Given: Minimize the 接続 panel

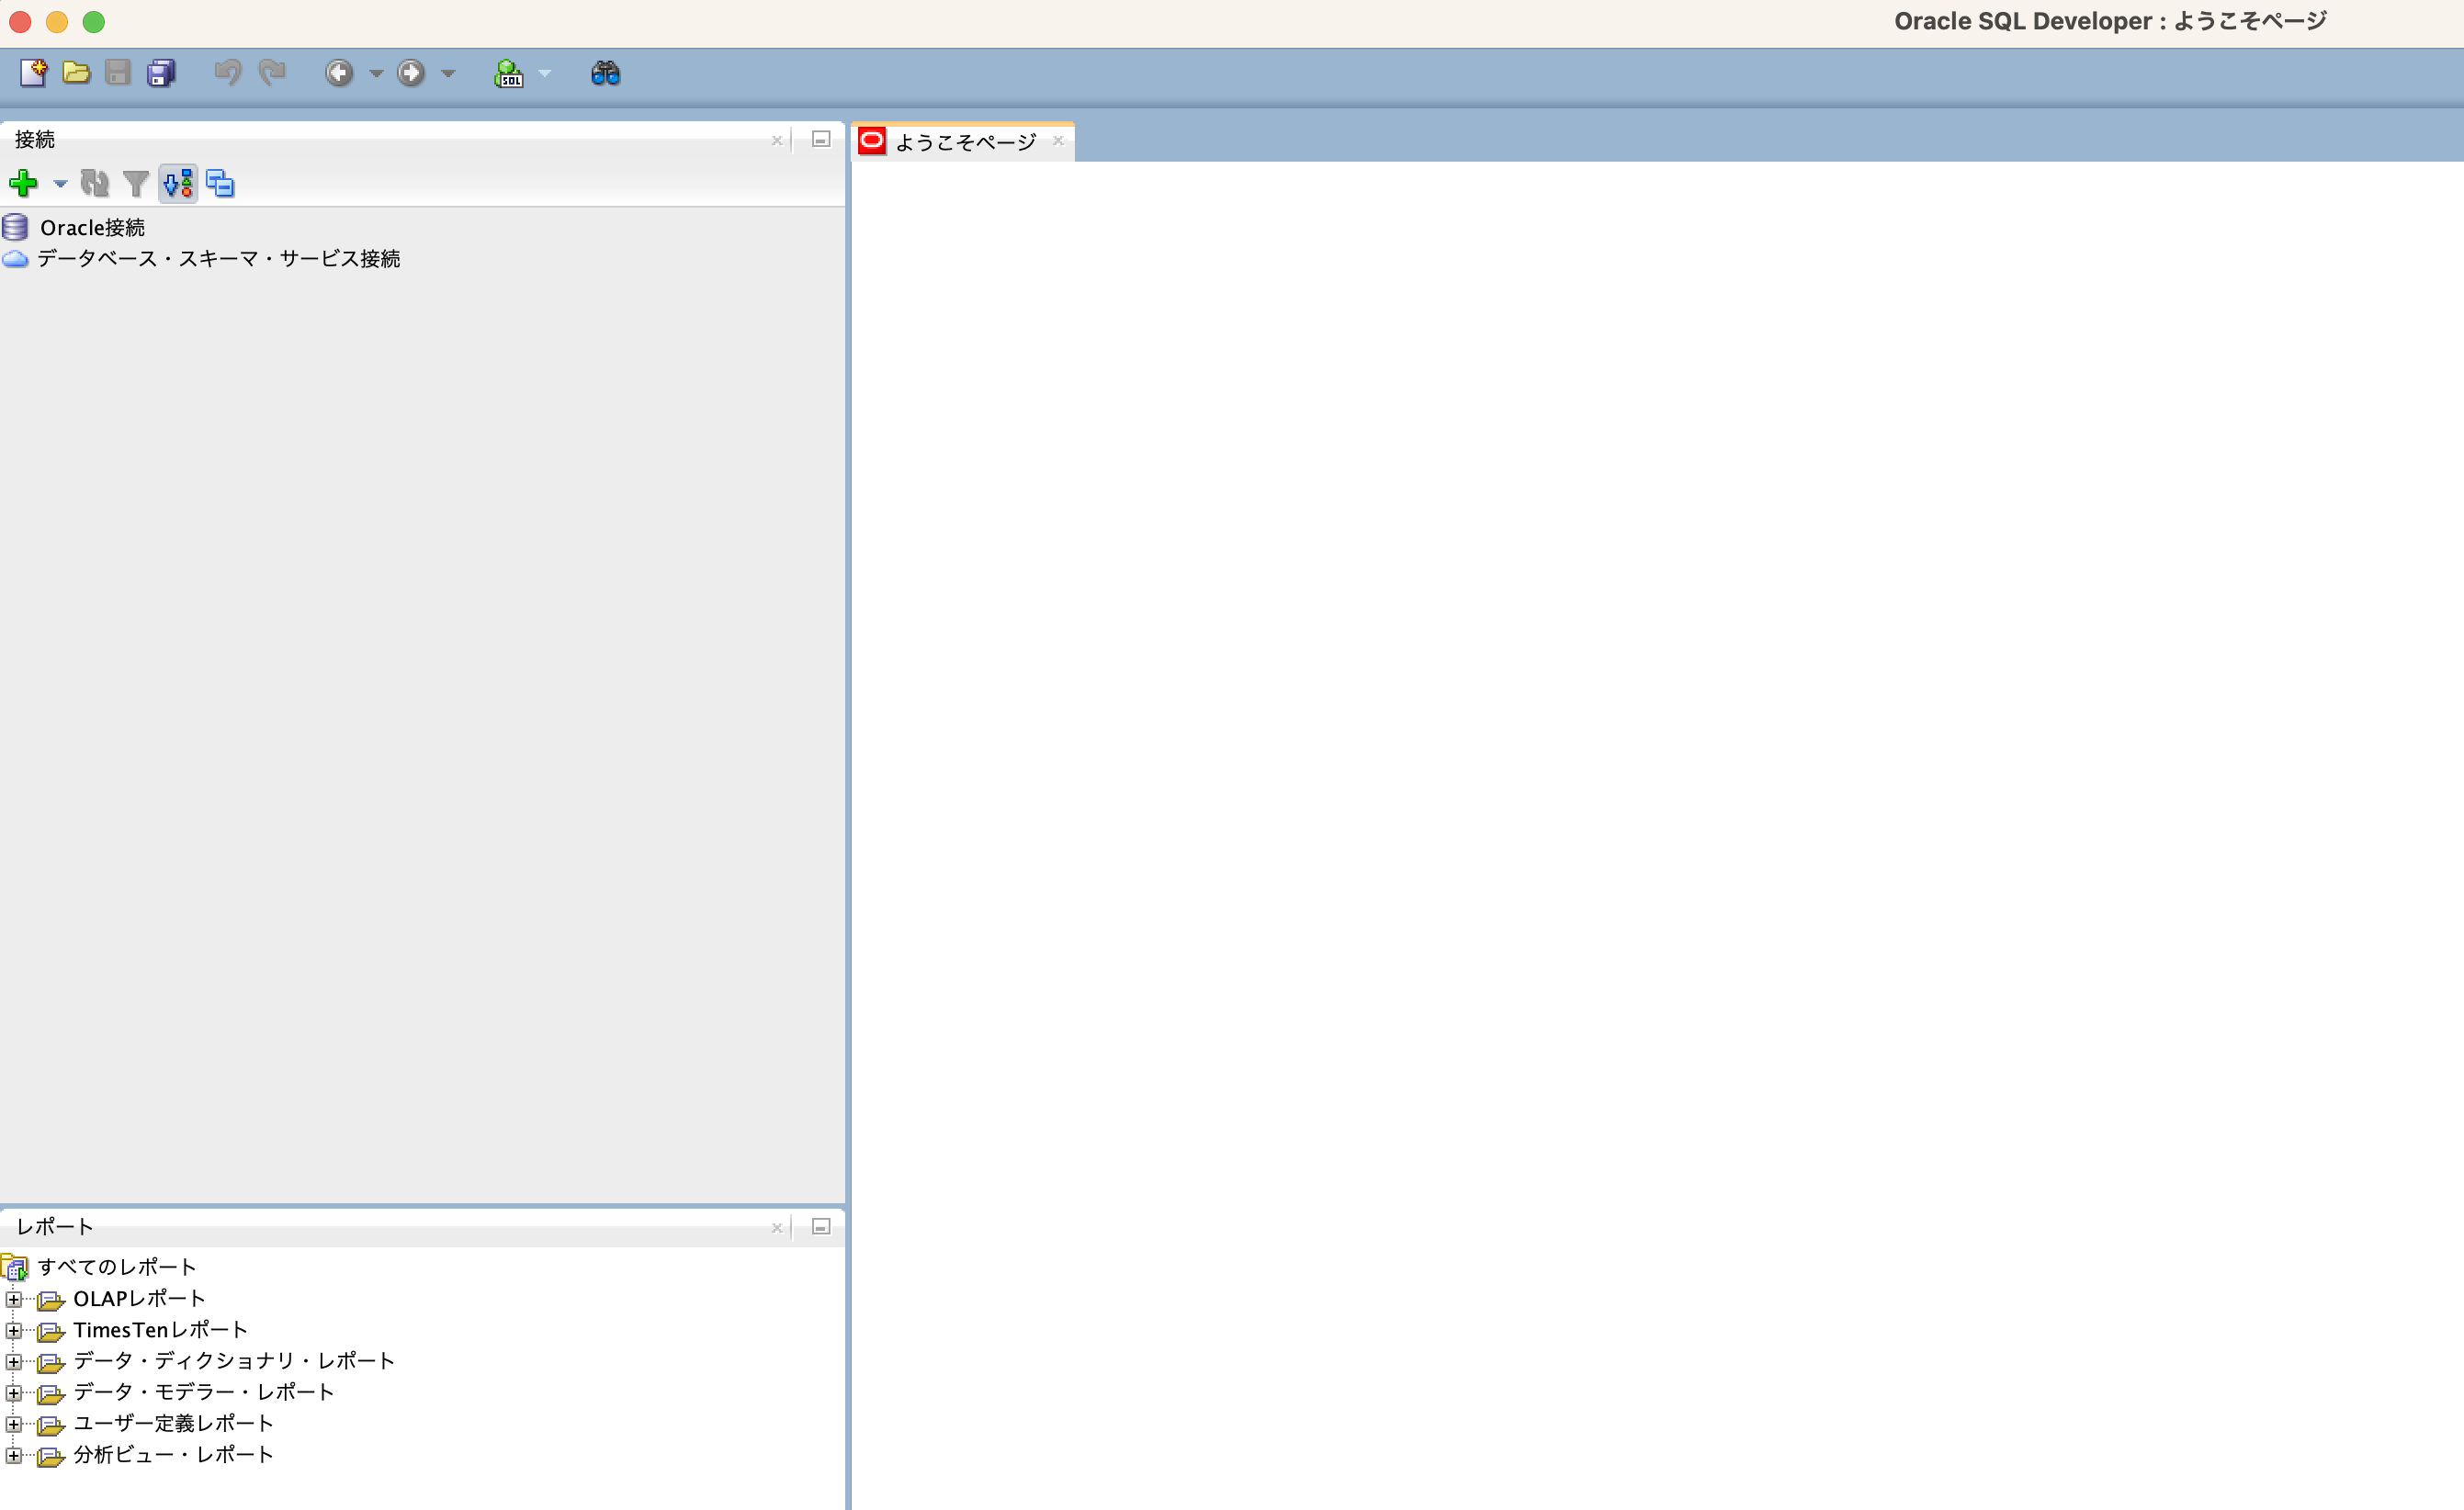Looking at the screenshot, I should (x=821, y=140).
